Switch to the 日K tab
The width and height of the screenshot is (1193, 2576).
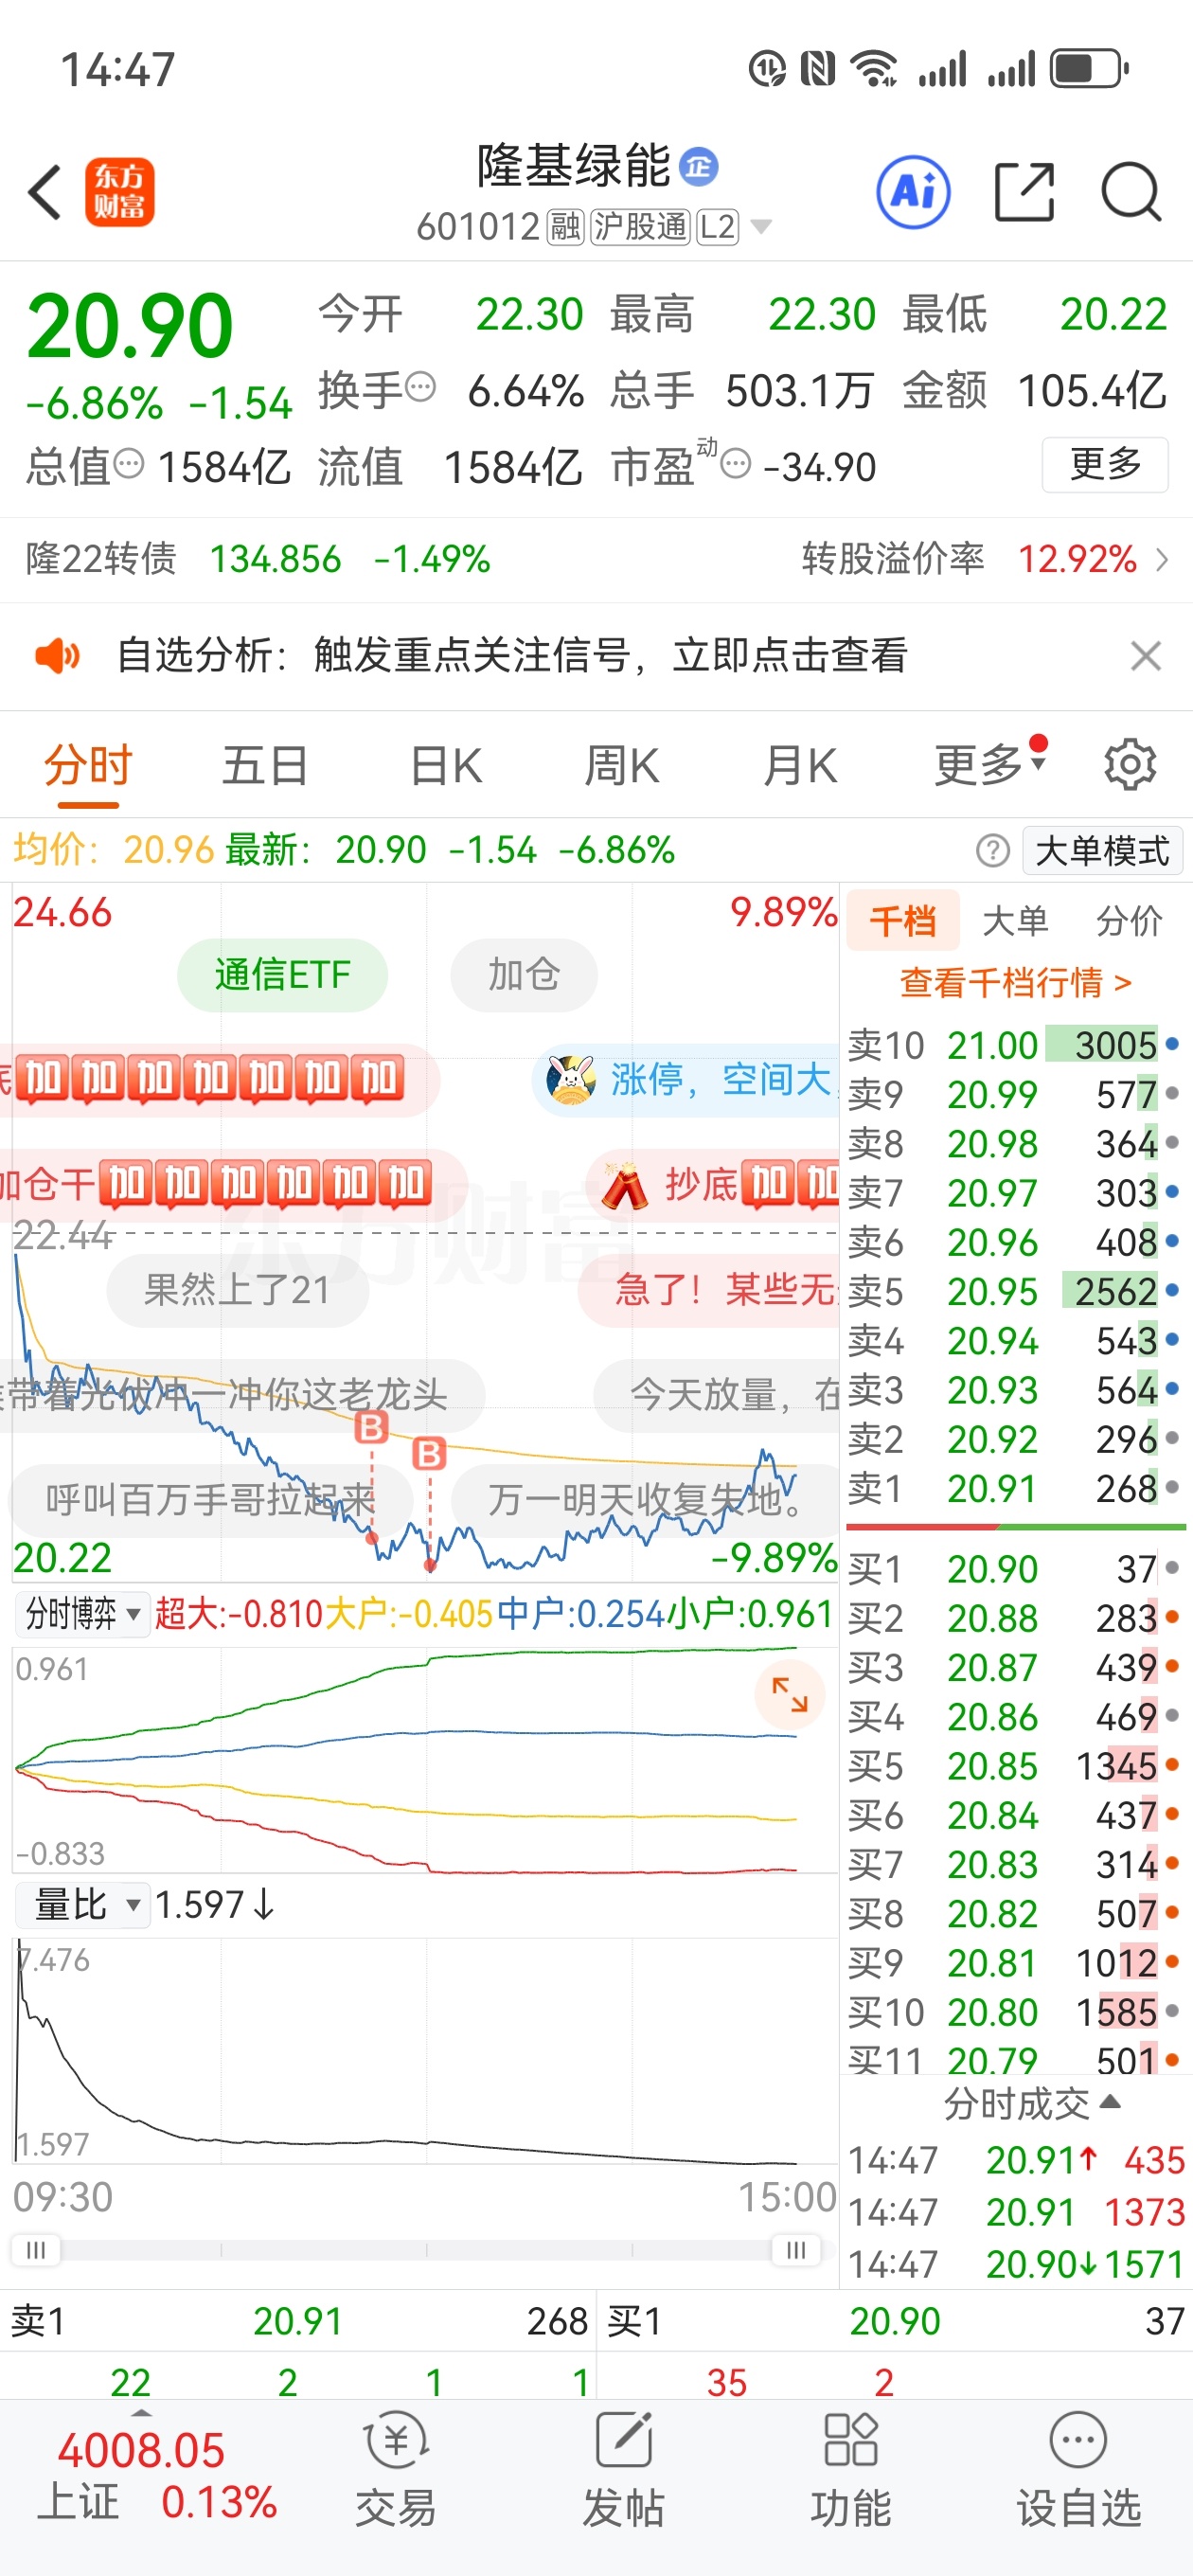click(446, 767)
